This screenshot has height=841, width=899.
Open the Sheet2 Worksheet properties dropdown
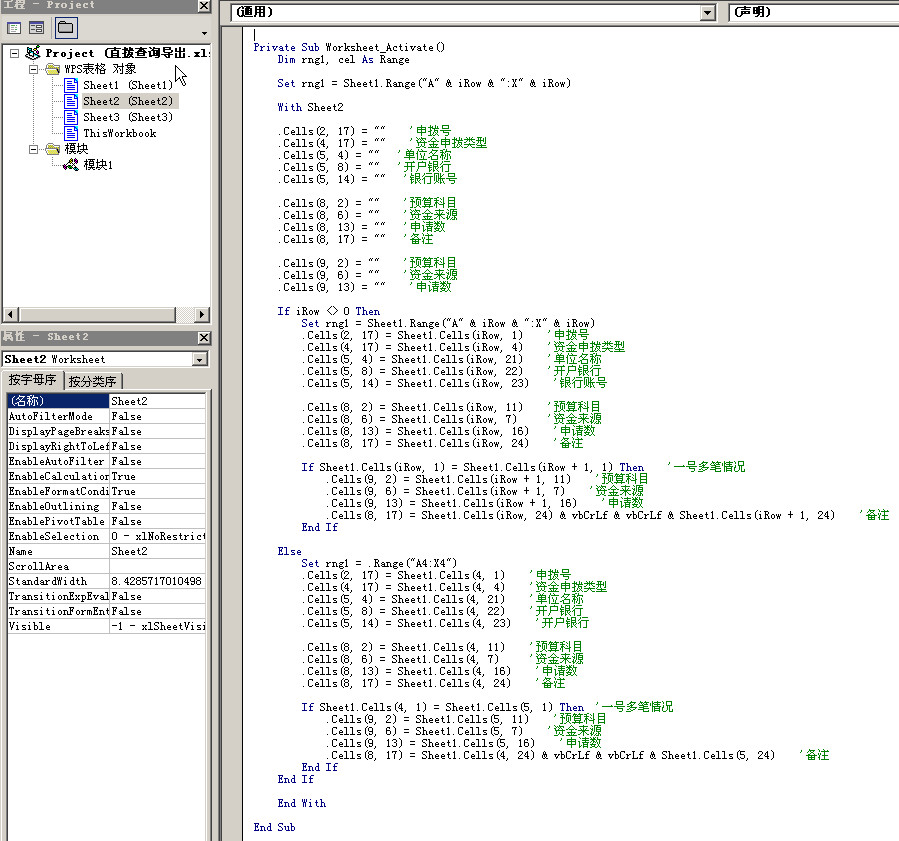coord(200,359)
